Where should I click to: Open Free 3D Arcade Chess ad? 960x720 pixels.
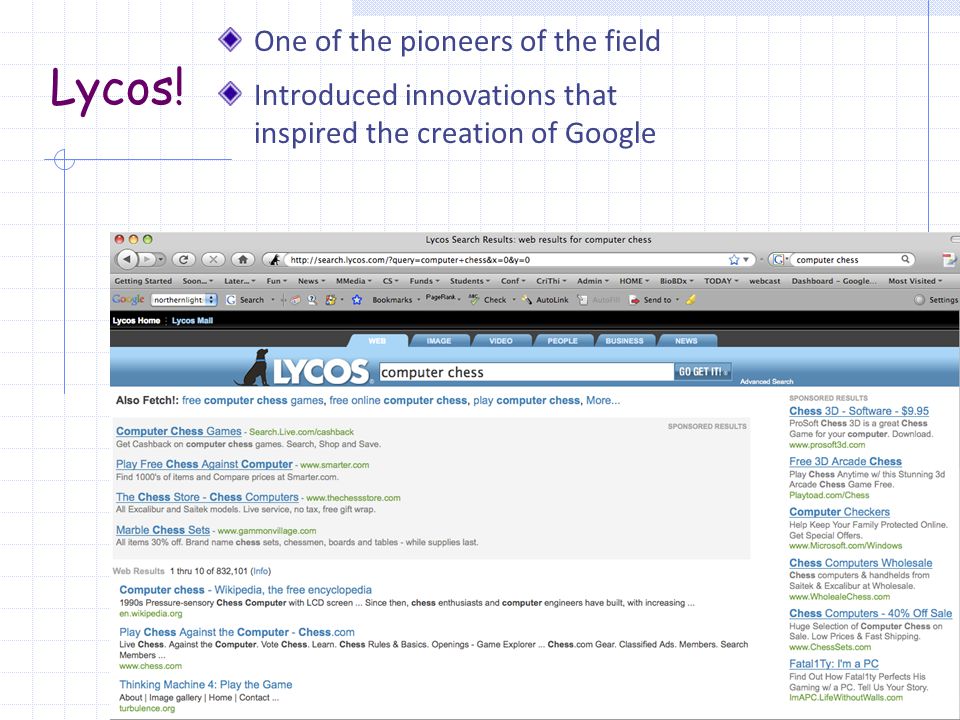[x=846, y=461]
